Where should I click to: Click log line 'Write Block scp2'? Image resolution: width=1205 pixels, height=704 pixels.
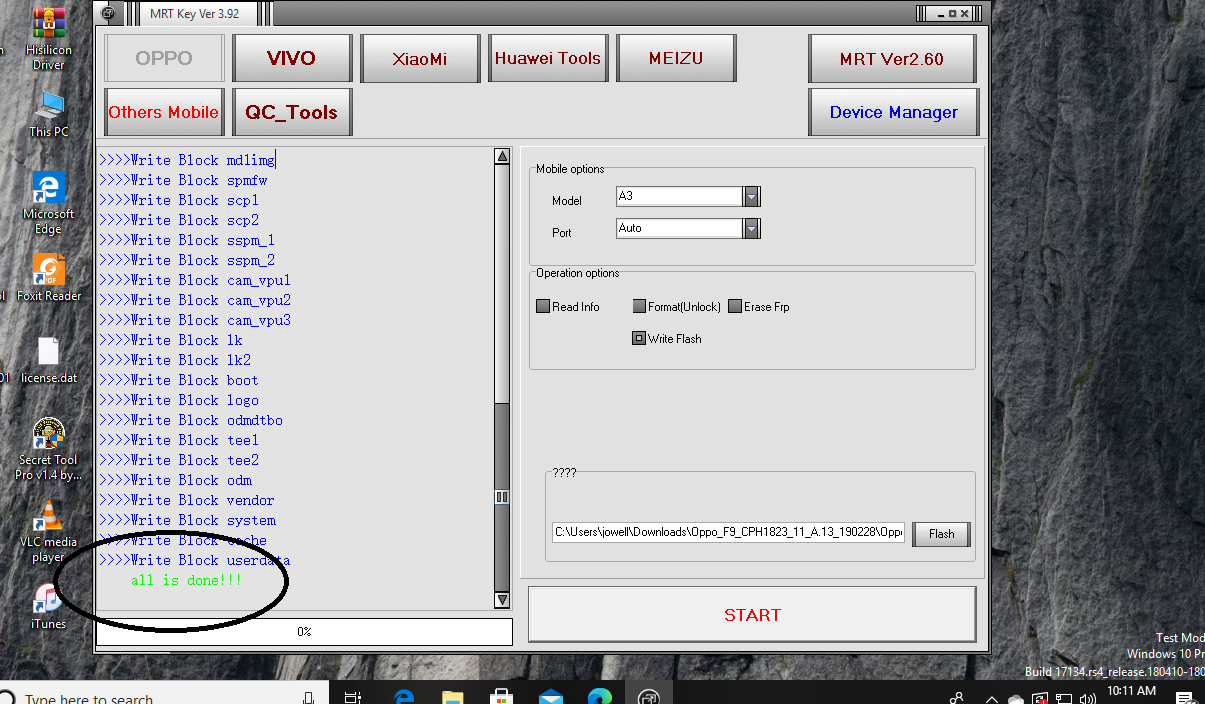coord(179,220)
